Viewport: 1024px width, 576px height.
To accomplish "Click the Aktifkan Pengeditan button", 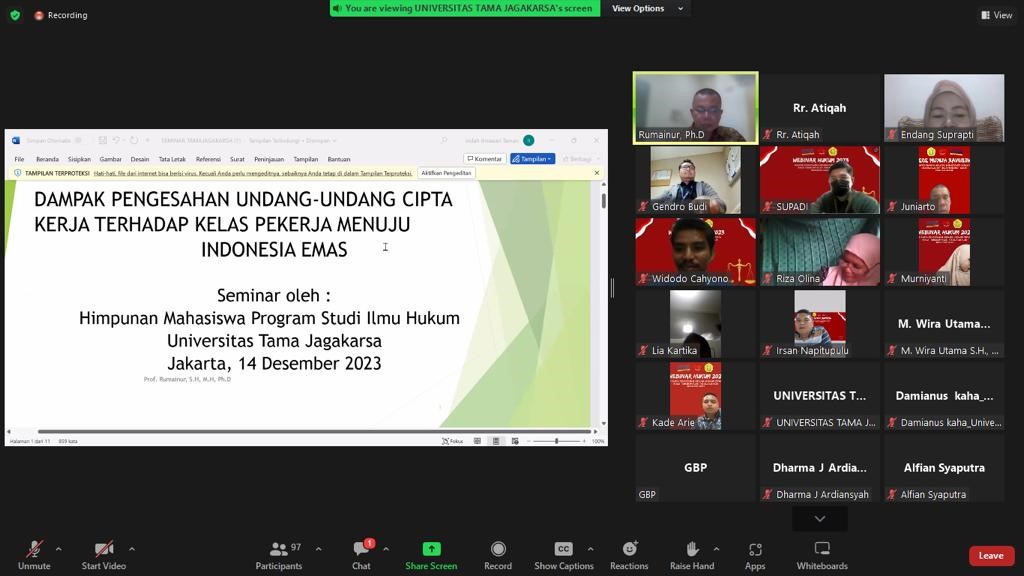I will [446, 173].
